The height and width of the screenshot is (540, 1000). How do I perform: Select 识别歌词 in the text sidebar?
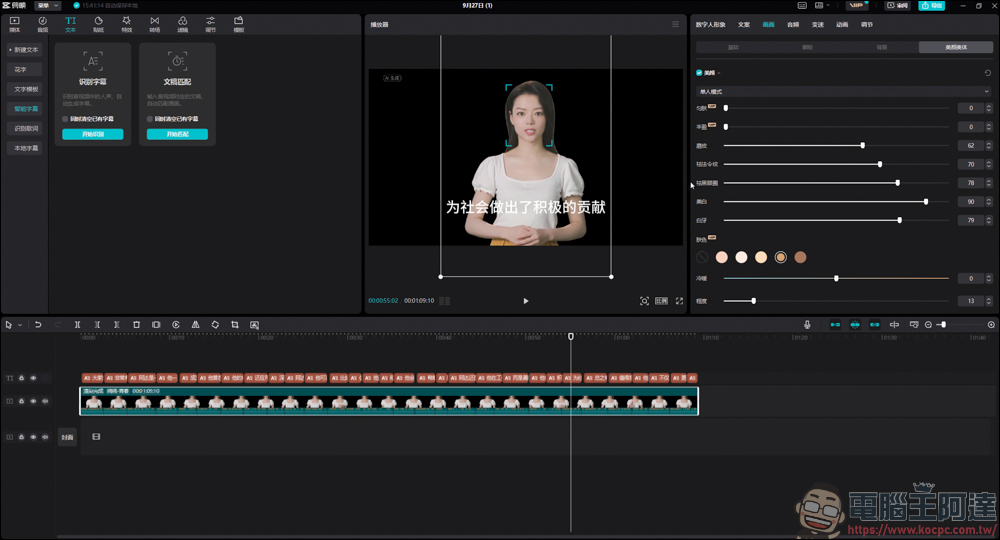[x=26, y=128]
